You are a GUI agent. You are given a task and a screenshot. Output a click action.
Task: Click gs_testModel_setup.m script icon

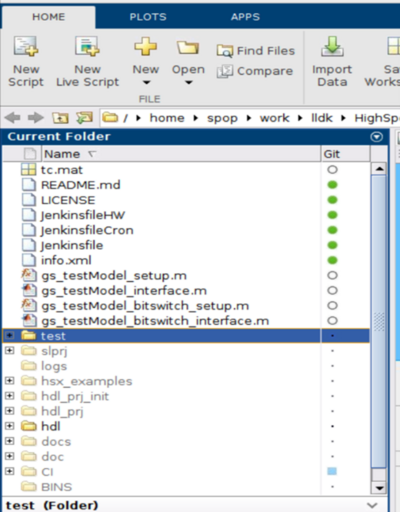coord(29,275)
